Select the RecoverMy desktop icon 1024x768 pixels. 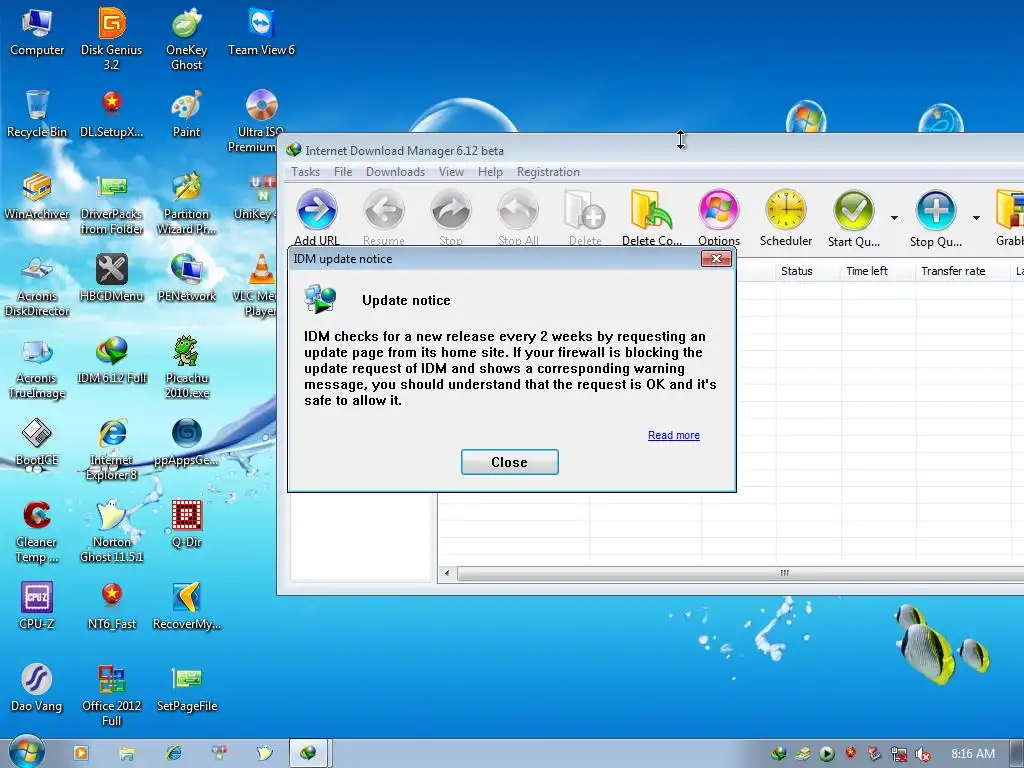pyautogui.click(x=187, y=605)
